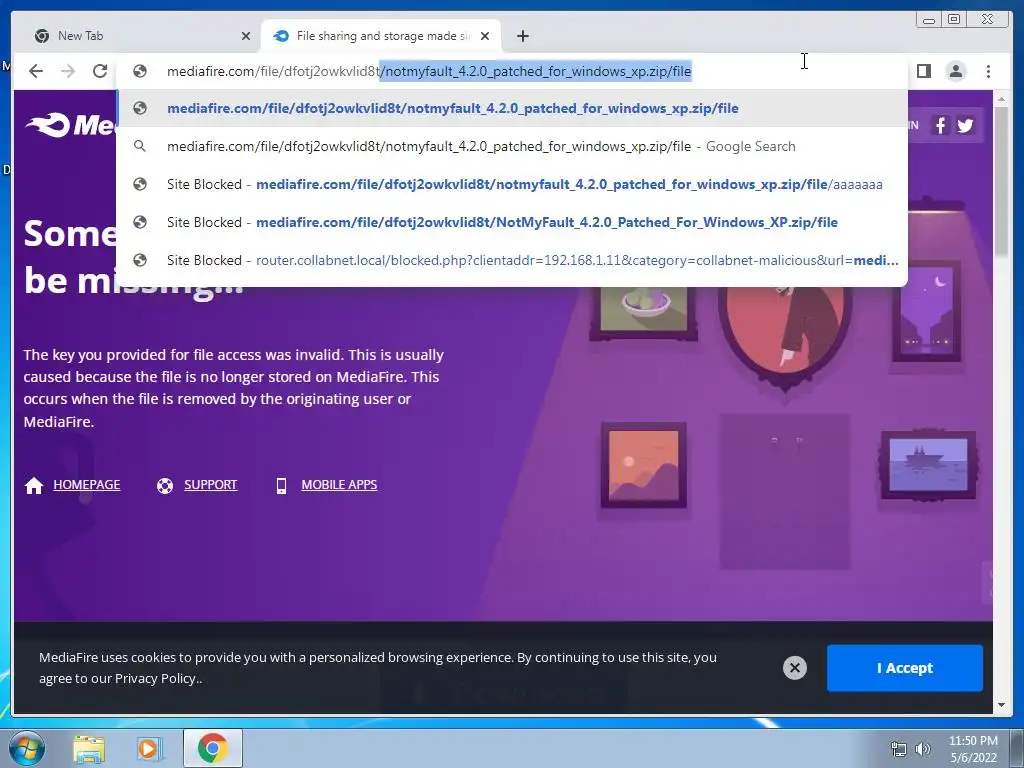Screen dimensions: 1024x768
Task: Open Windows Explorer from the taskbar
Action: (x=89, y=748)
